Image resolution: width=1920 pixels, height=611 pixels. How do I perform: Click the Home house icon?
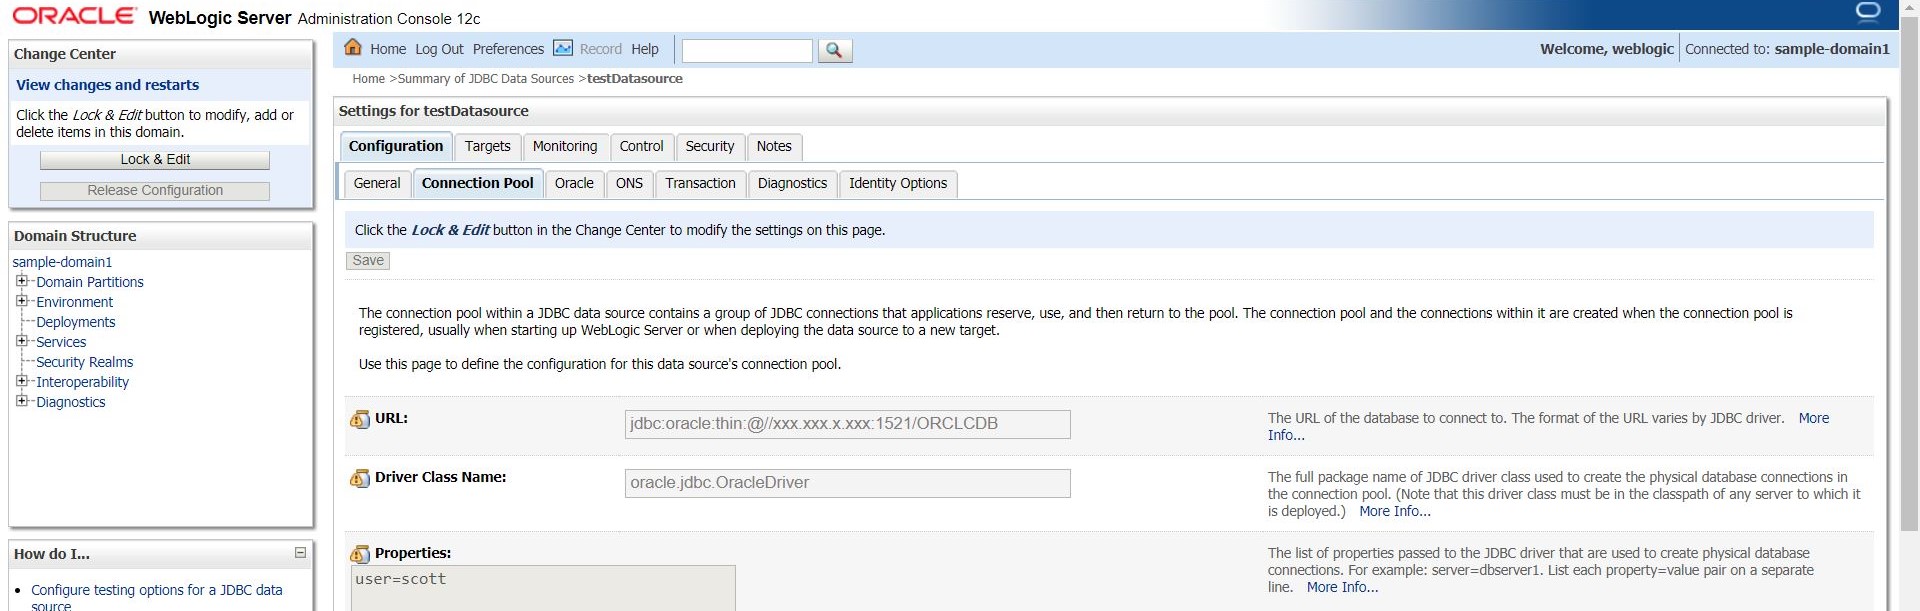click(x=353, y=47)
